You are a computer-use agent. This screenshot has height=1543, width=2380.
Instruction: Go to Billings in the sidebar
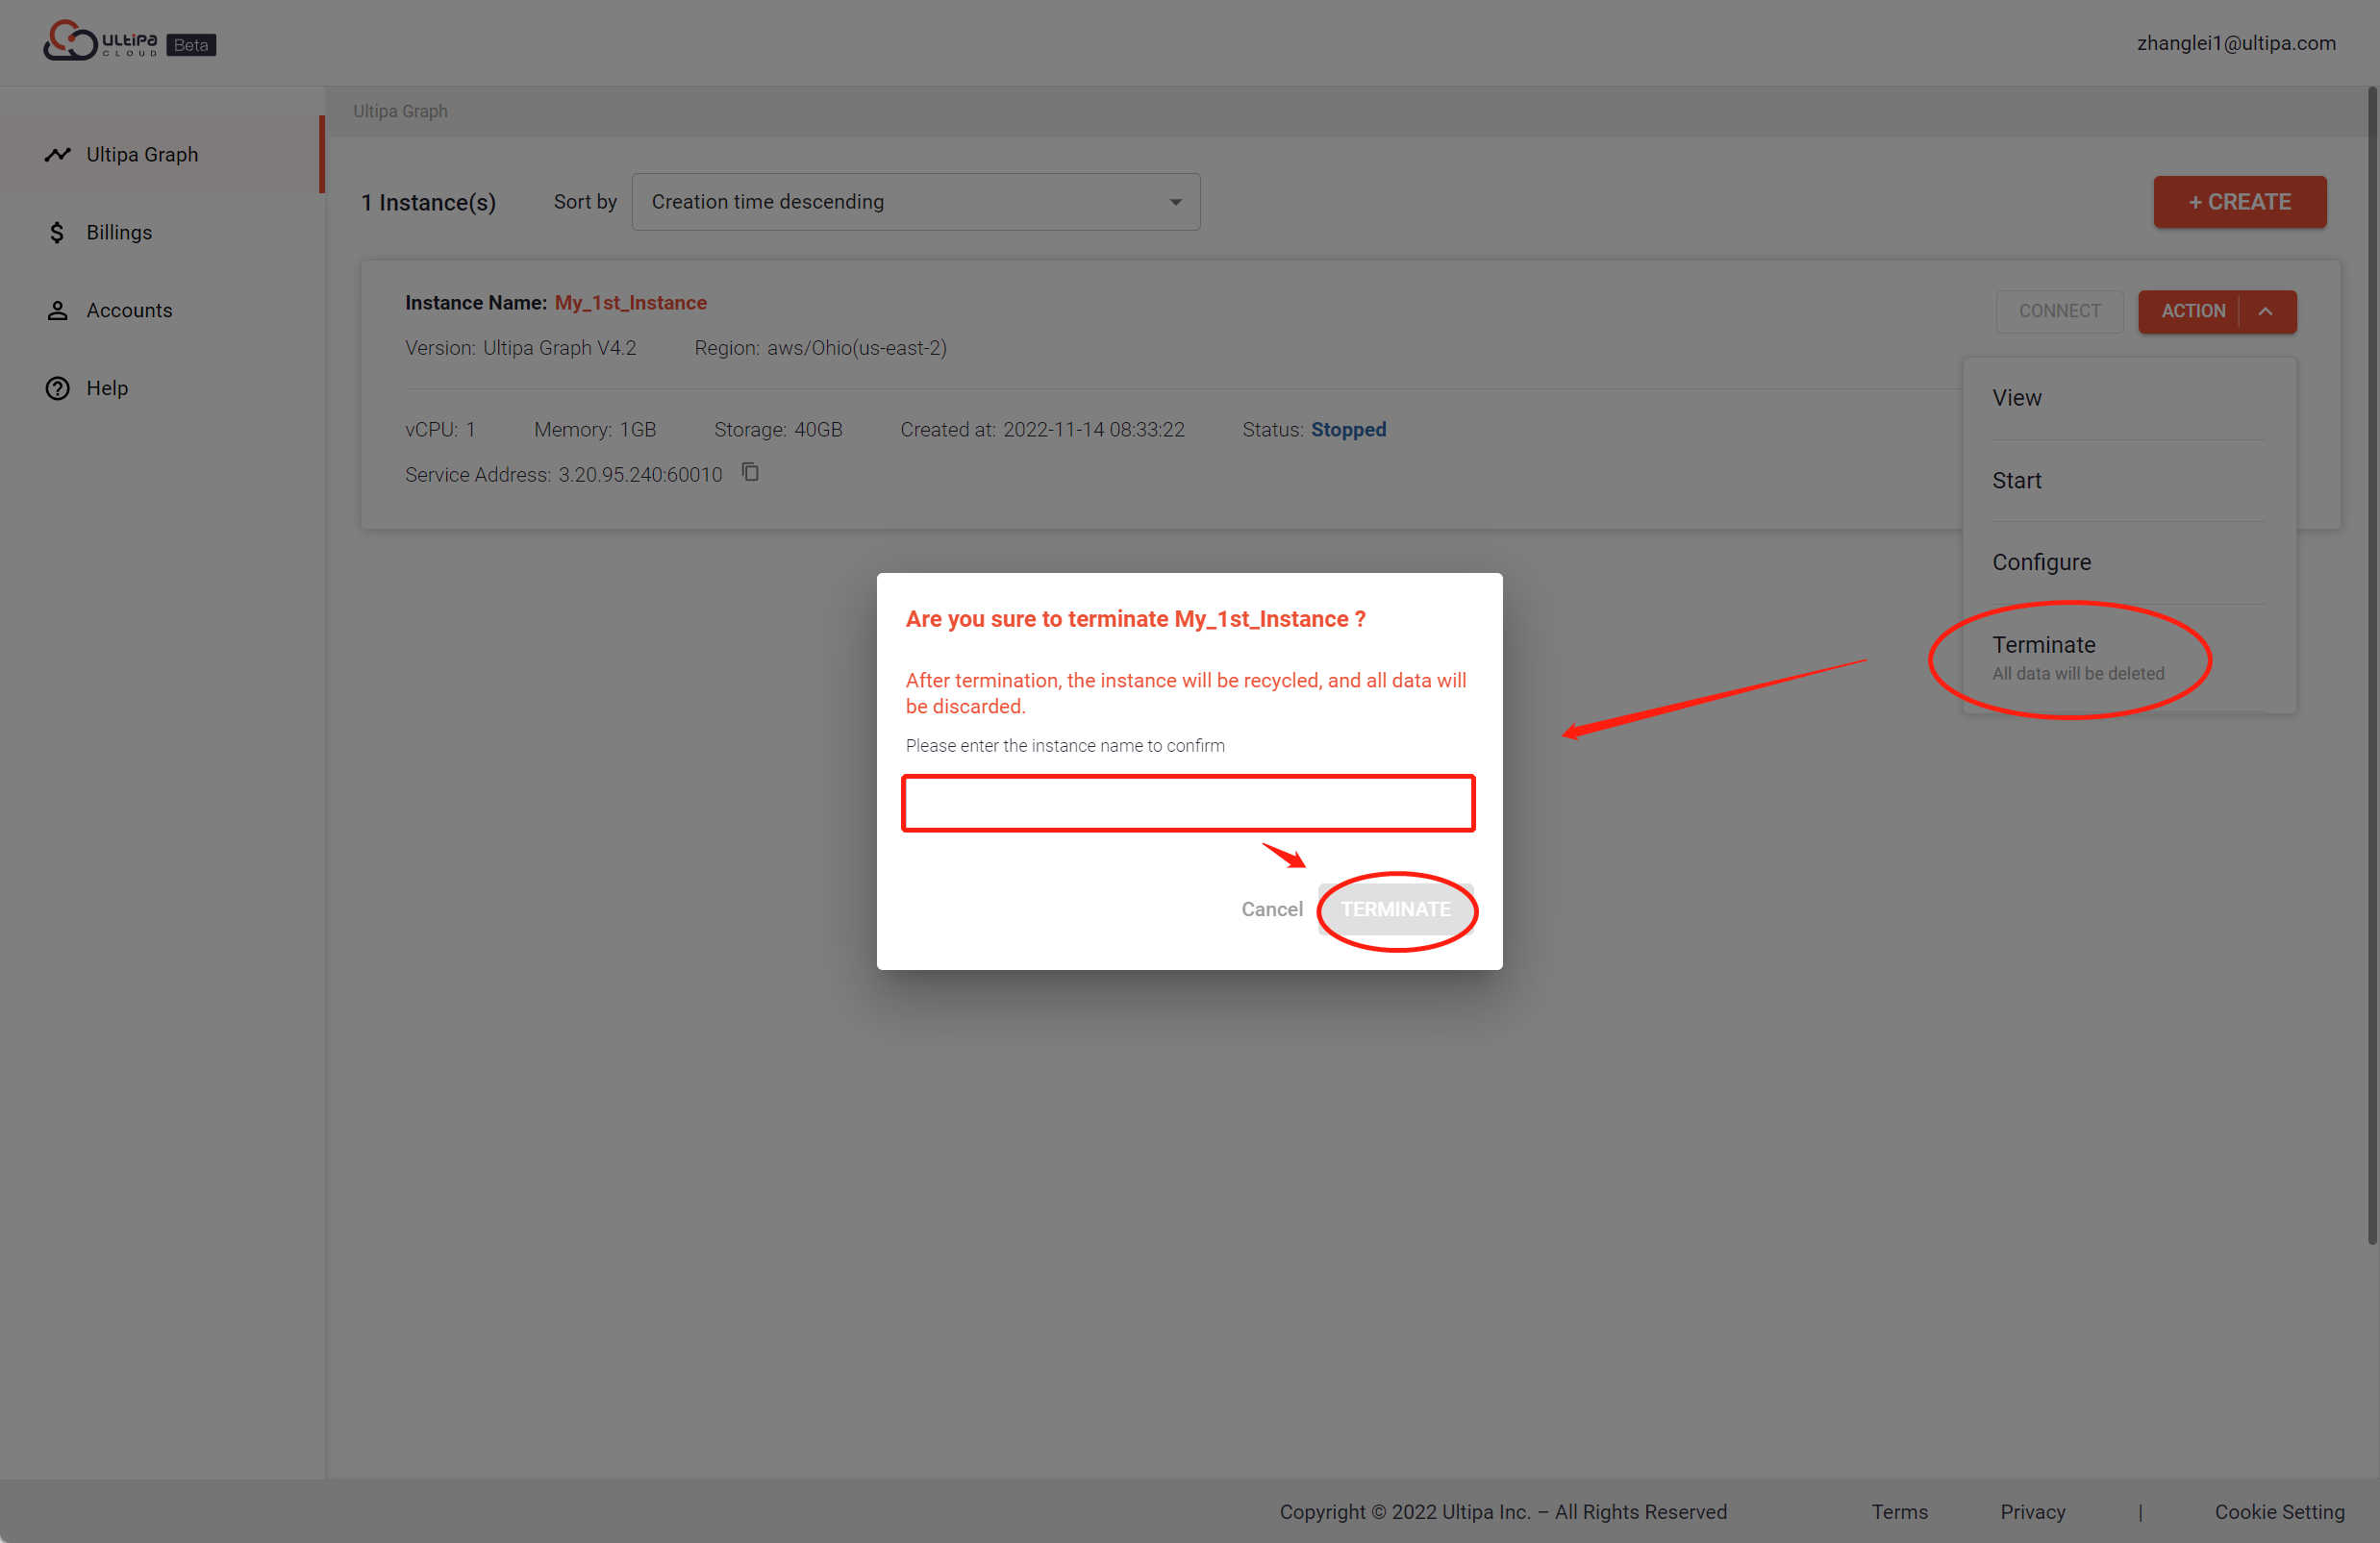(x=161, y=232)
